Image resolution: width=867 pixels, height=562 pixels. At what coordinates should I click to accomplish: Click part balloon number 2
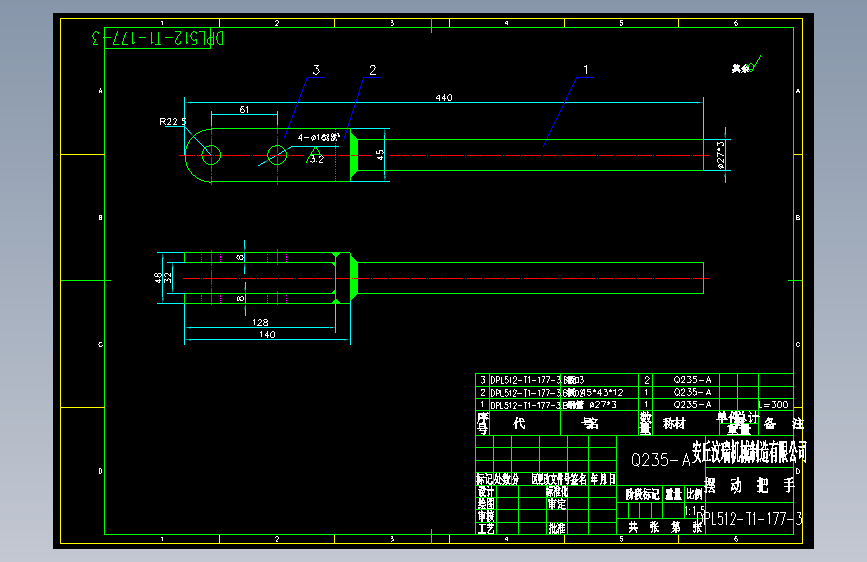373,70
